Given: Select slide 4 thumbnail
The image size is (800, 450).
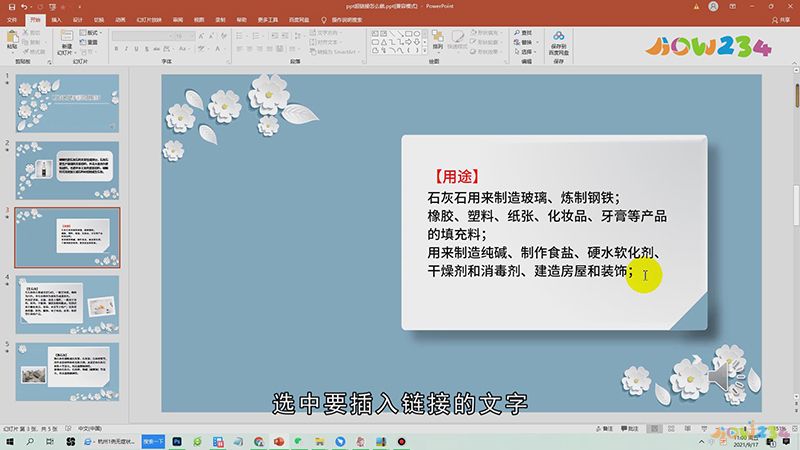Looking at the screenshot, I should coord(67,305).
